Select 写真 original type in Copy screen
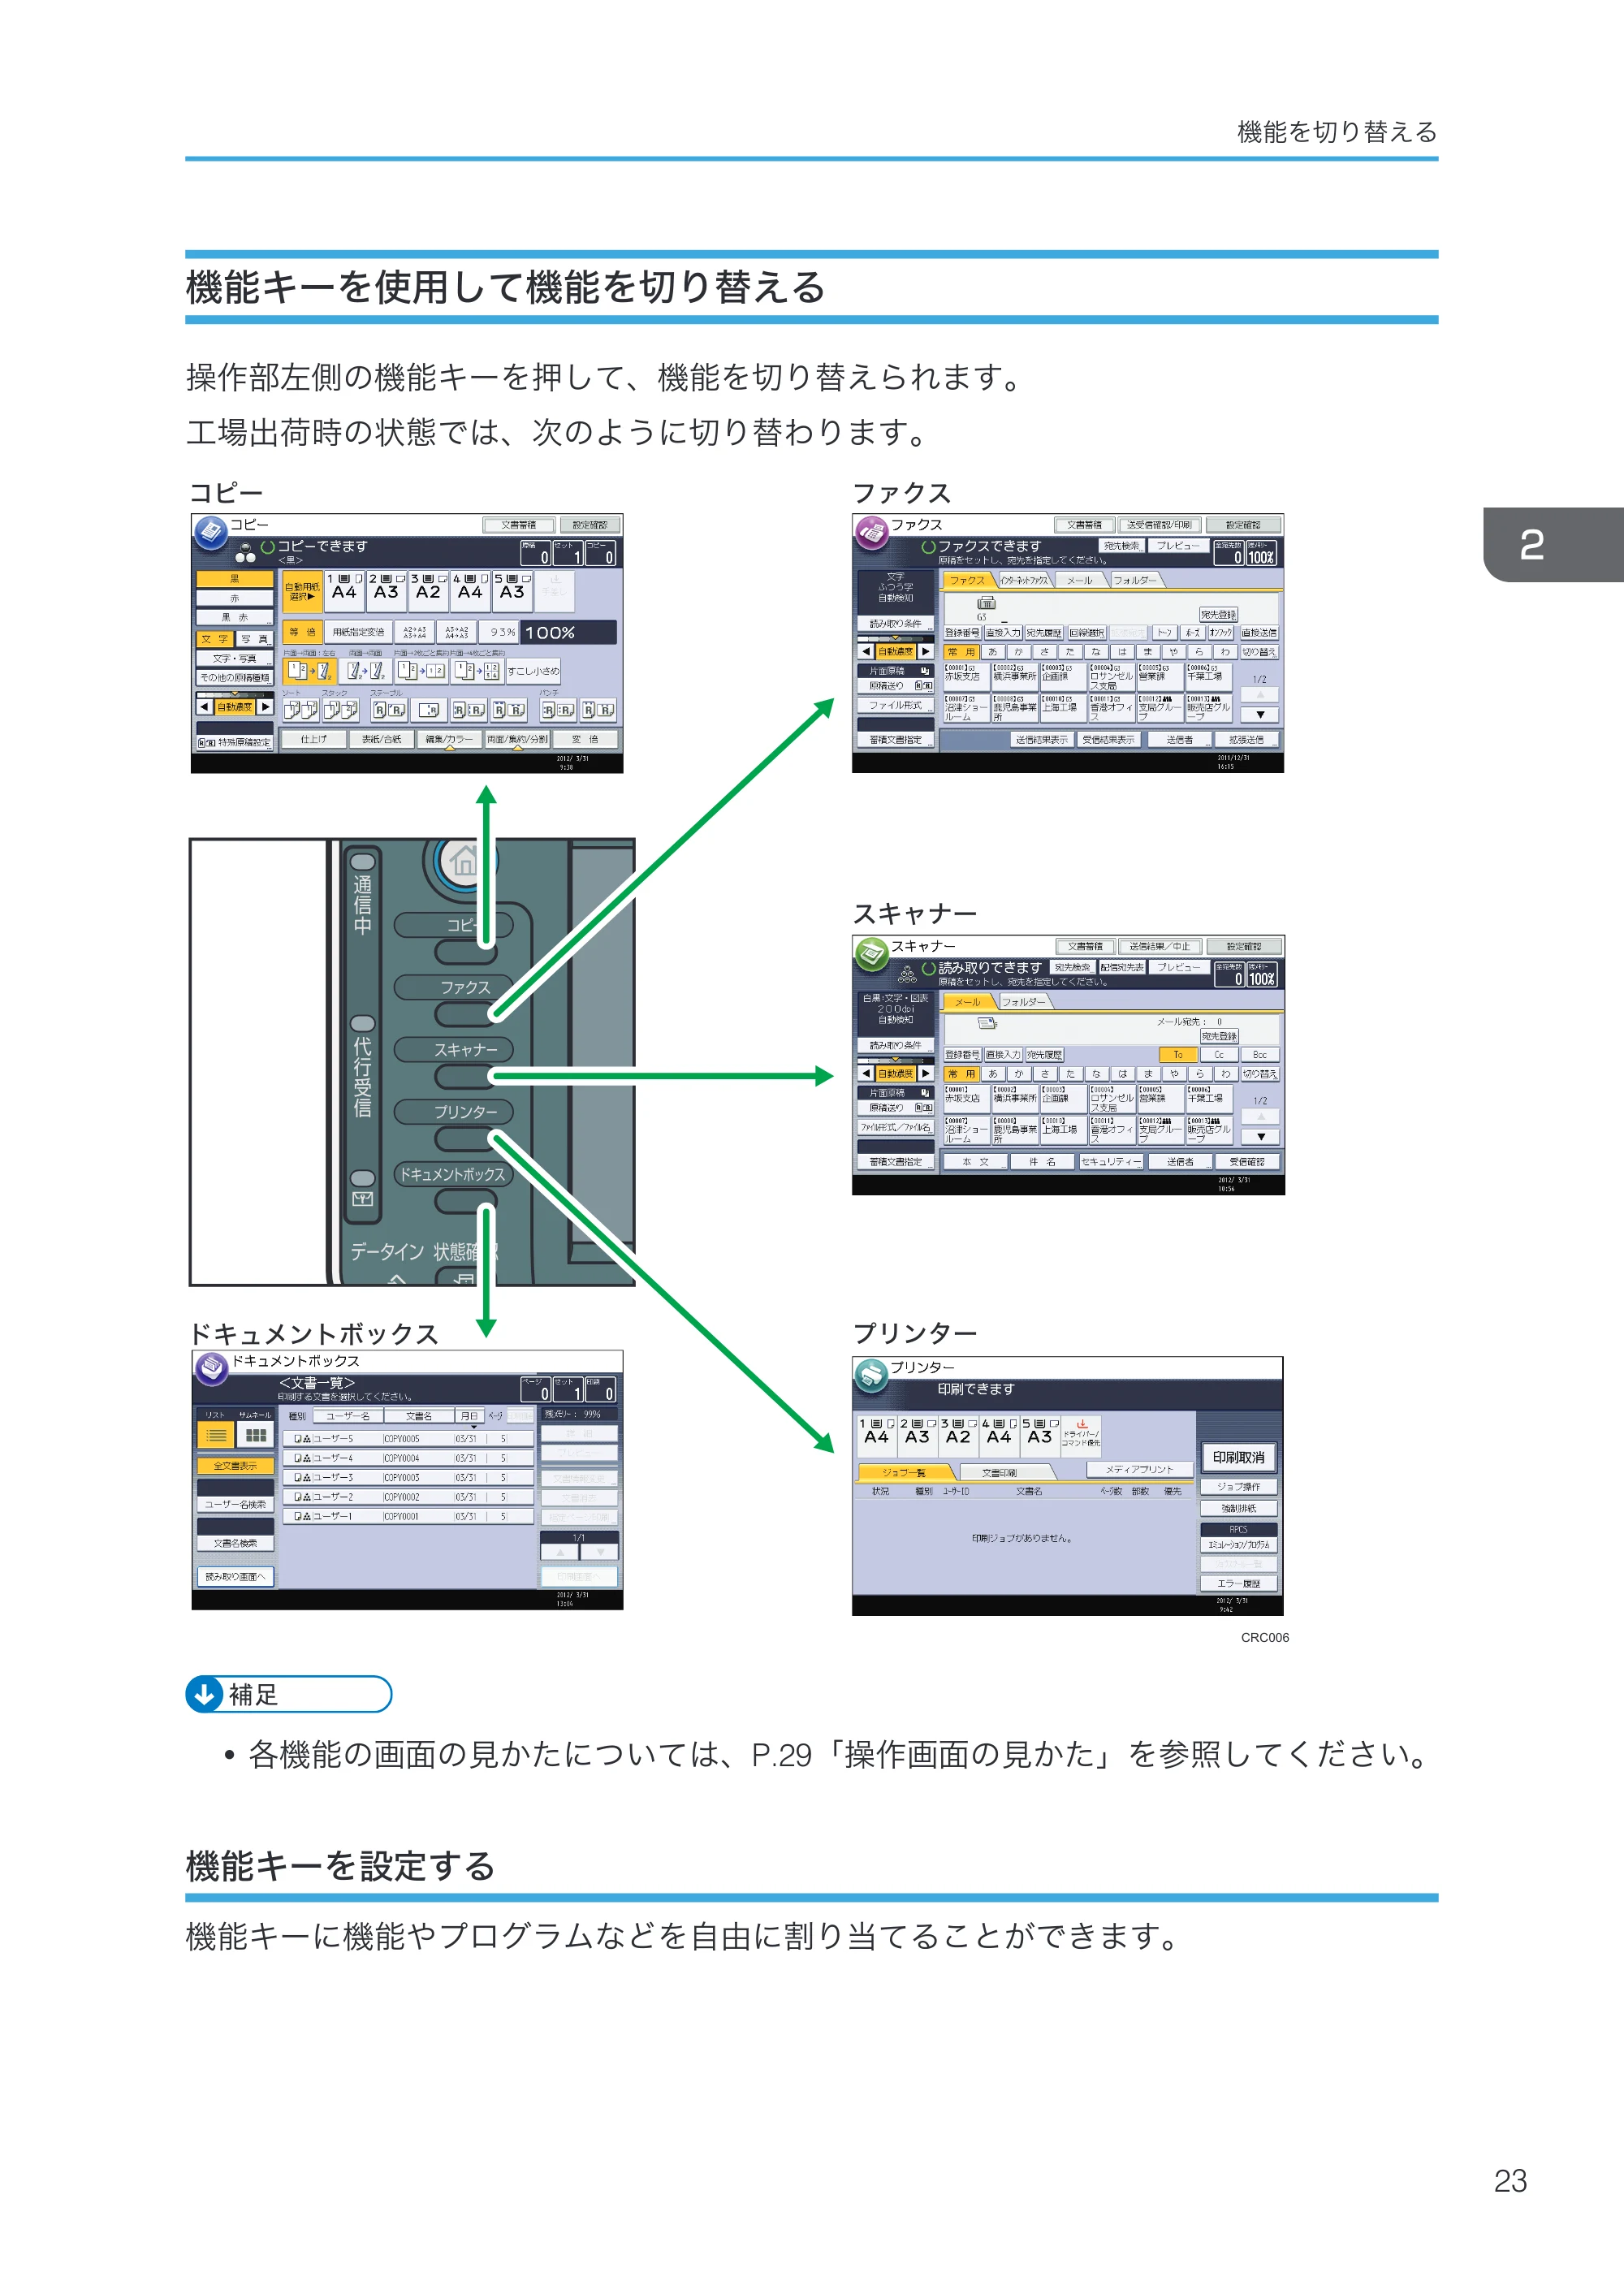This screenshot has height=2294, width=1624. point(254,638)
